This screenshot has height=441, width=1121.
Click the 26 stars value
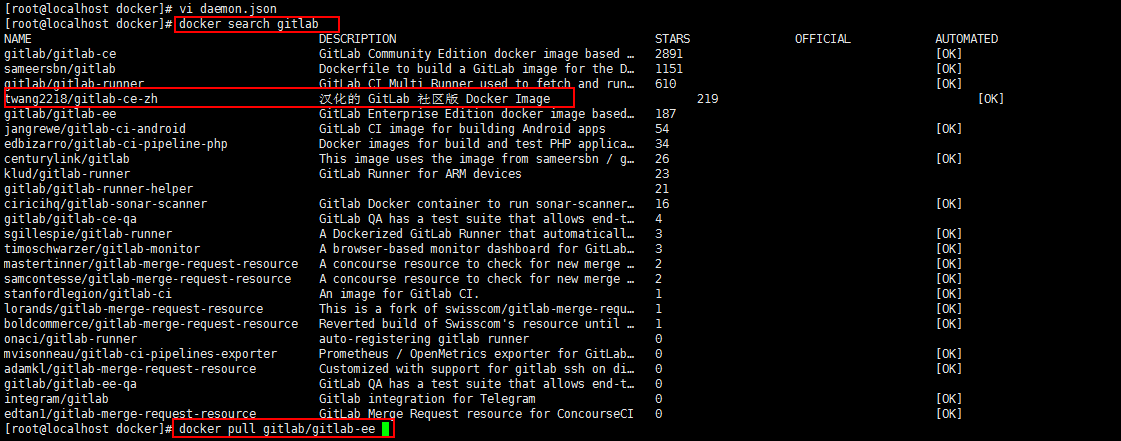(661, 159)
